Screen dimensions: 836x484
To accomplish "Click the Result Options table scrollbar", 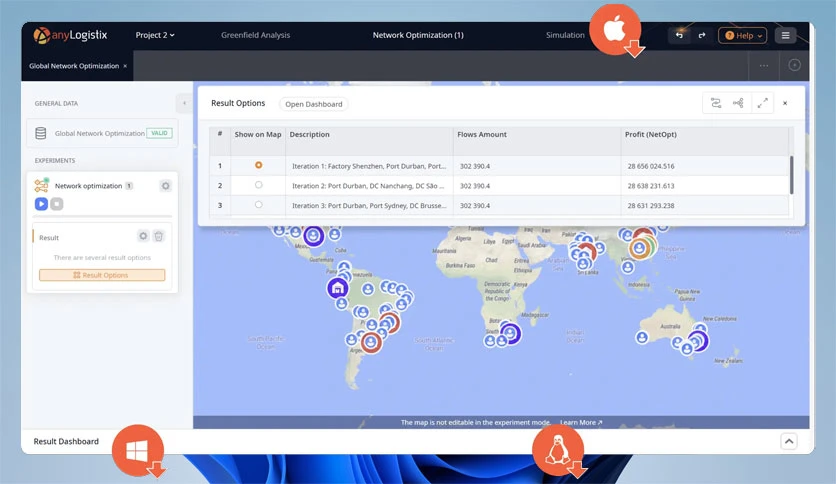I will click(791, 175).
